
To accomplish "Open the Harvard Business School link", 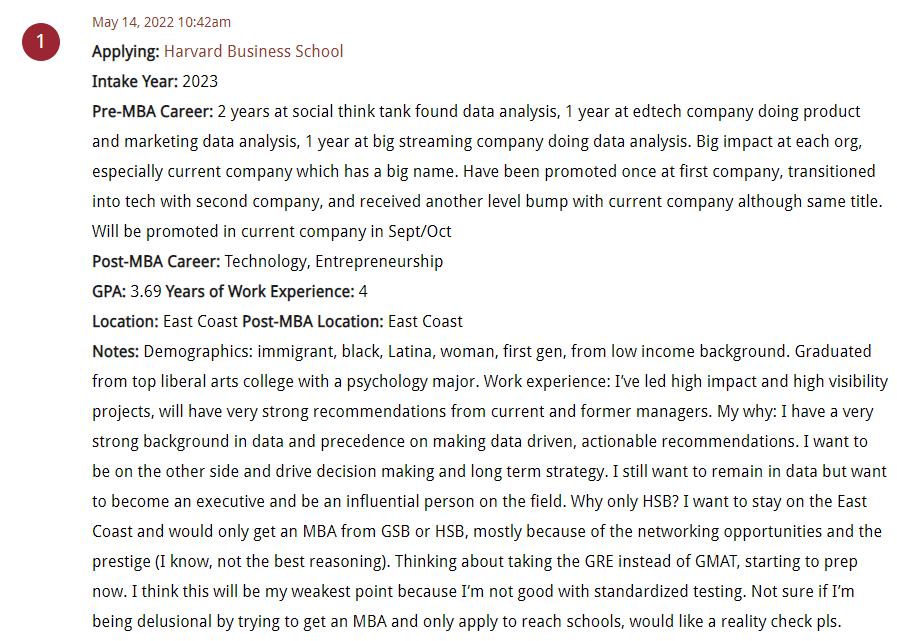I will click(253, 52).
